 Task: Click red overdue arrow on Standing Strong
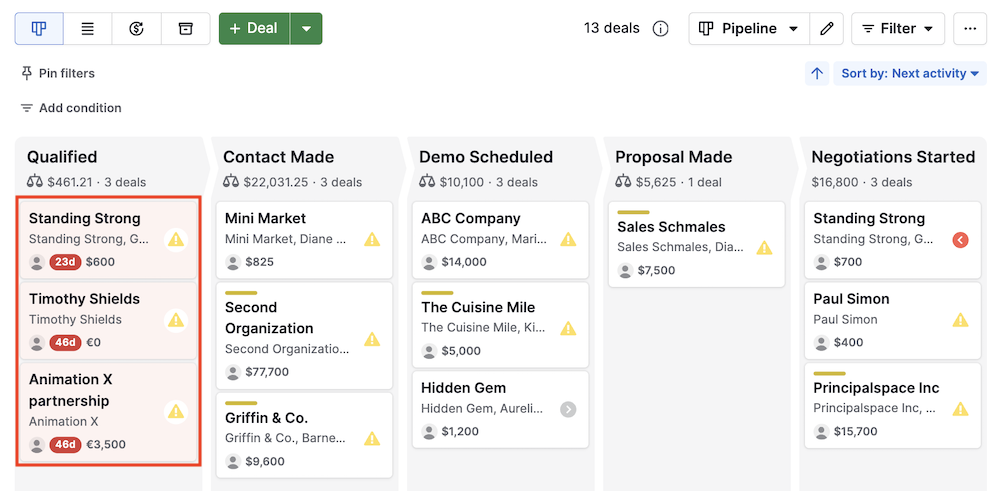(960, 240)
